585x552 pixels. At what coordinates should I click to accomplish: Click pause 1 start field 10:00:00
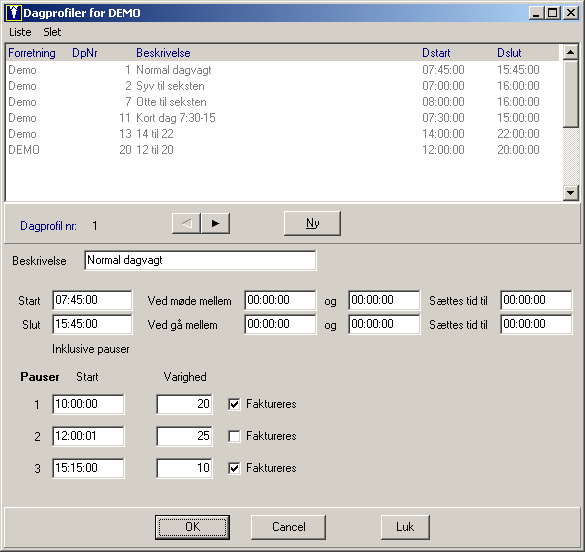[x=88, y=404]
